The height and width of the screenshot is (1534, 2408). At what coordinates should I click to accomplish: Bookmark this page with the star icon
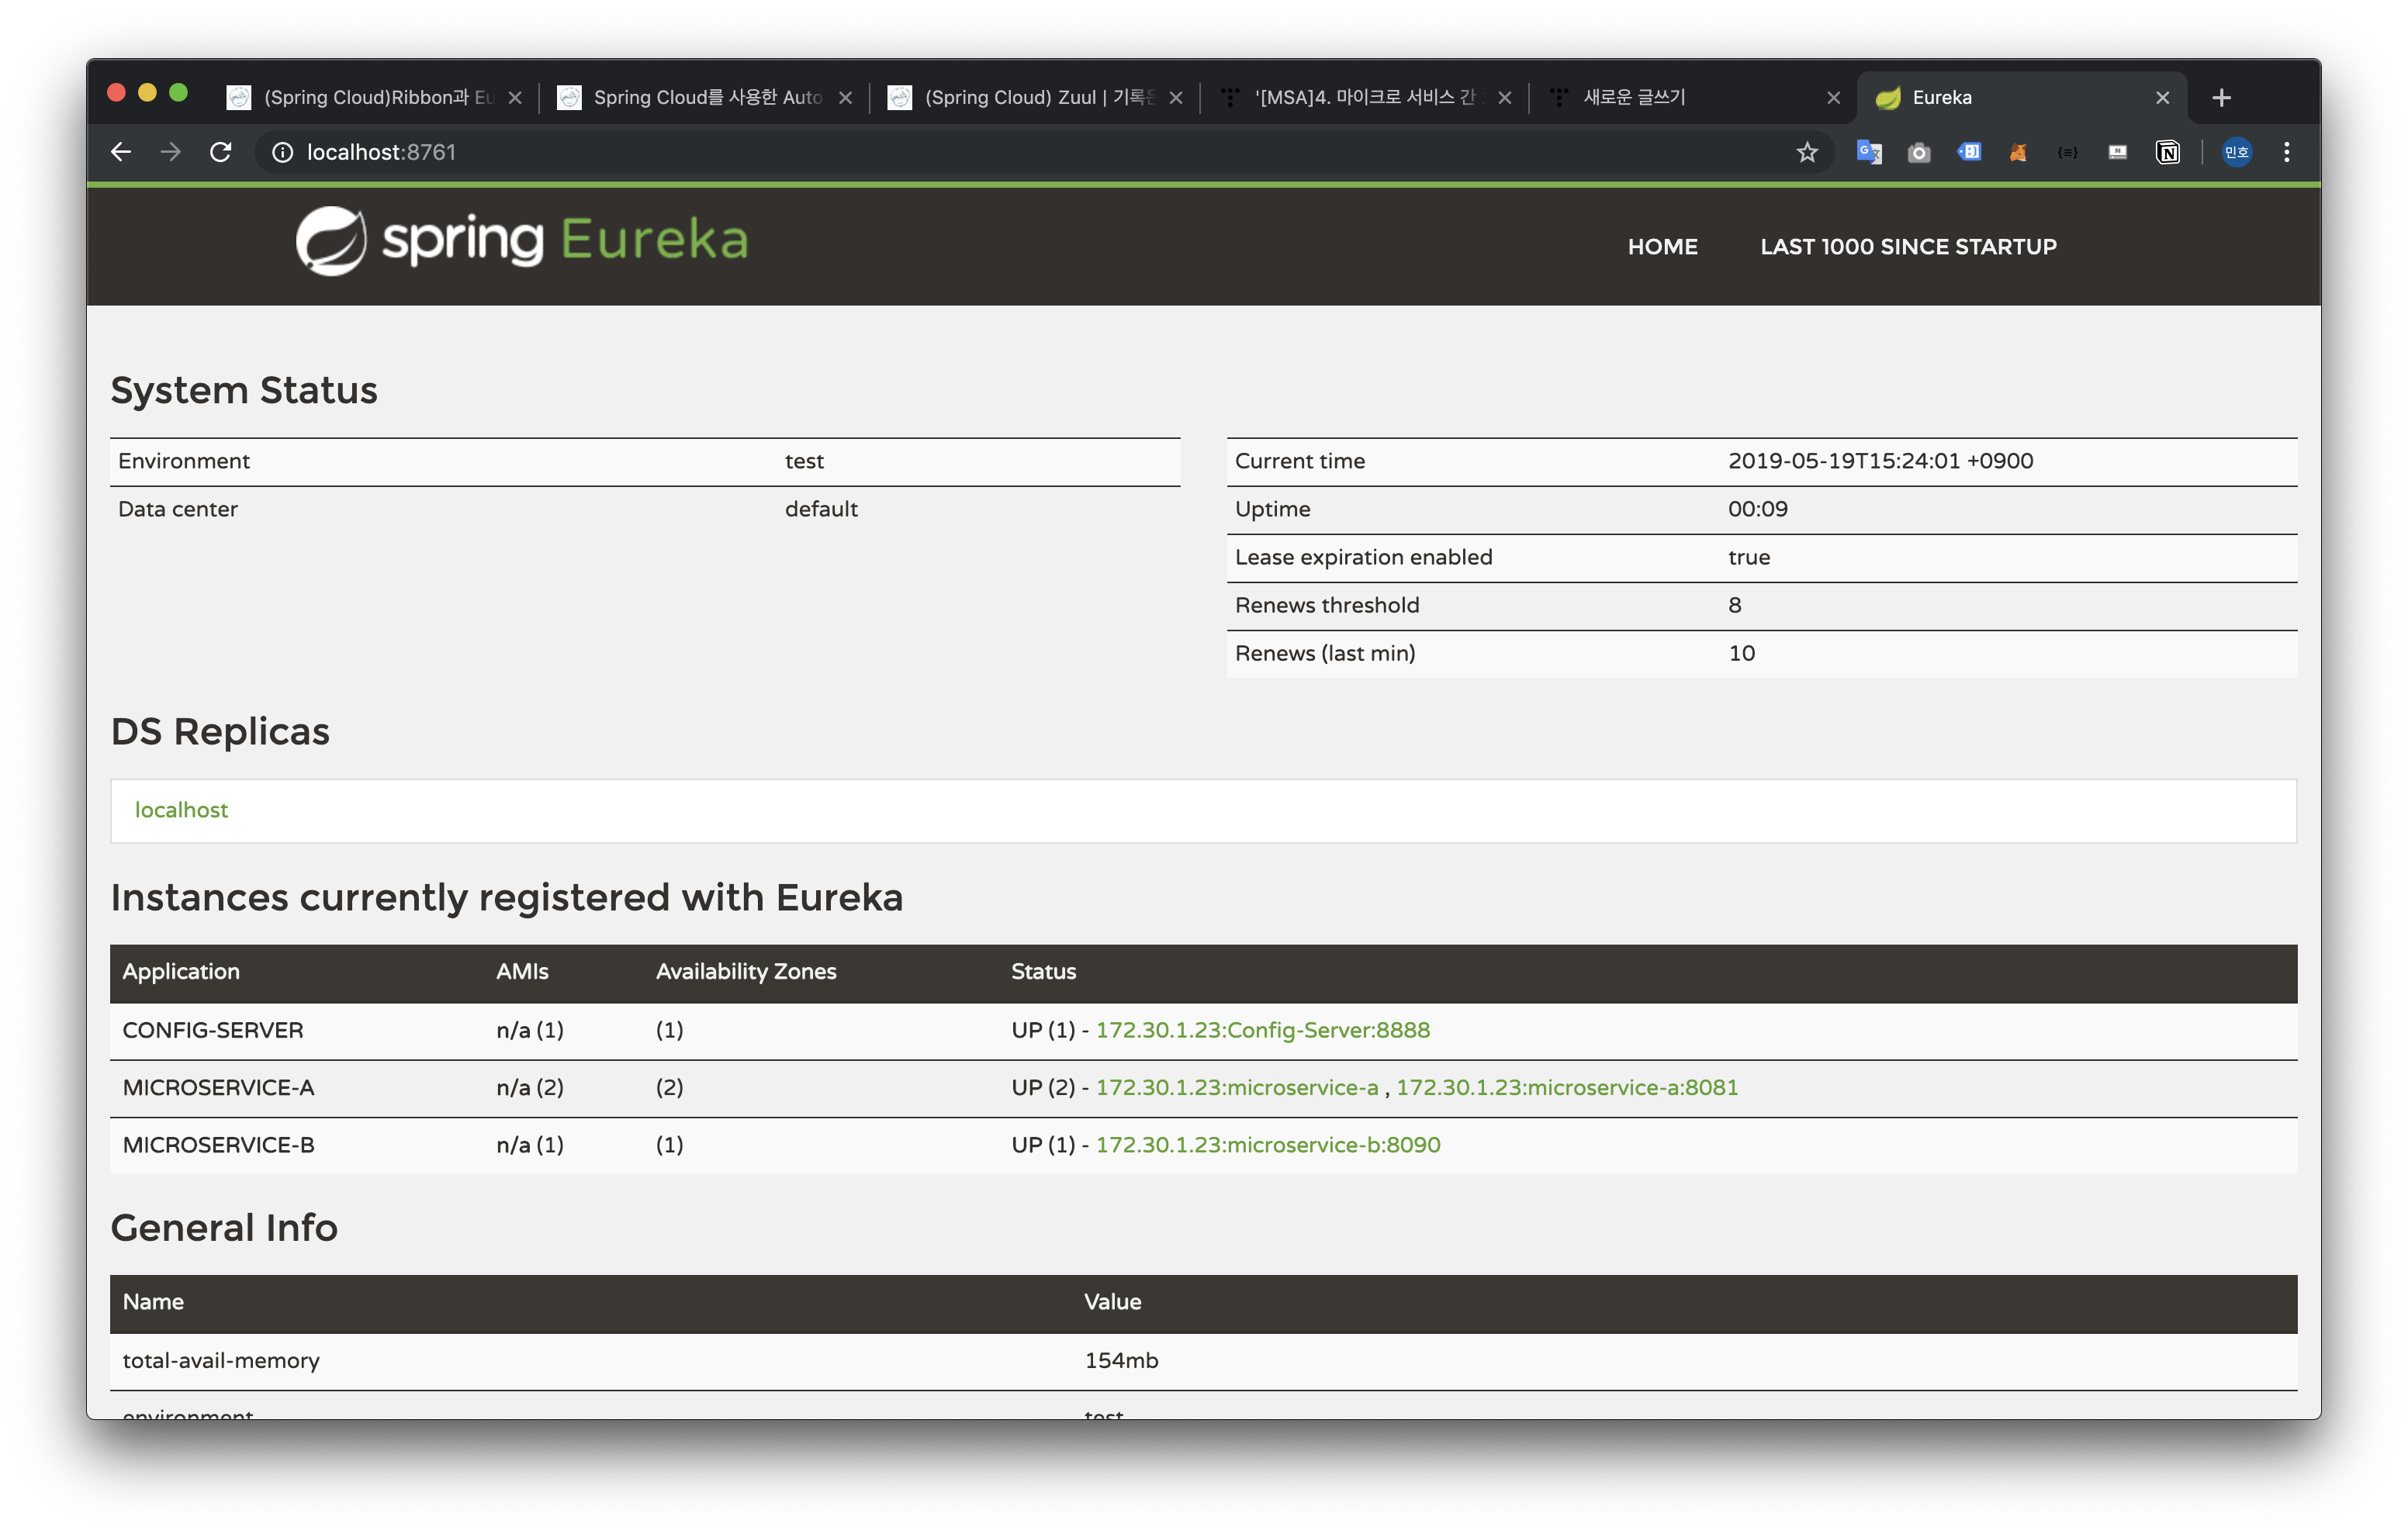(1806, 152)
